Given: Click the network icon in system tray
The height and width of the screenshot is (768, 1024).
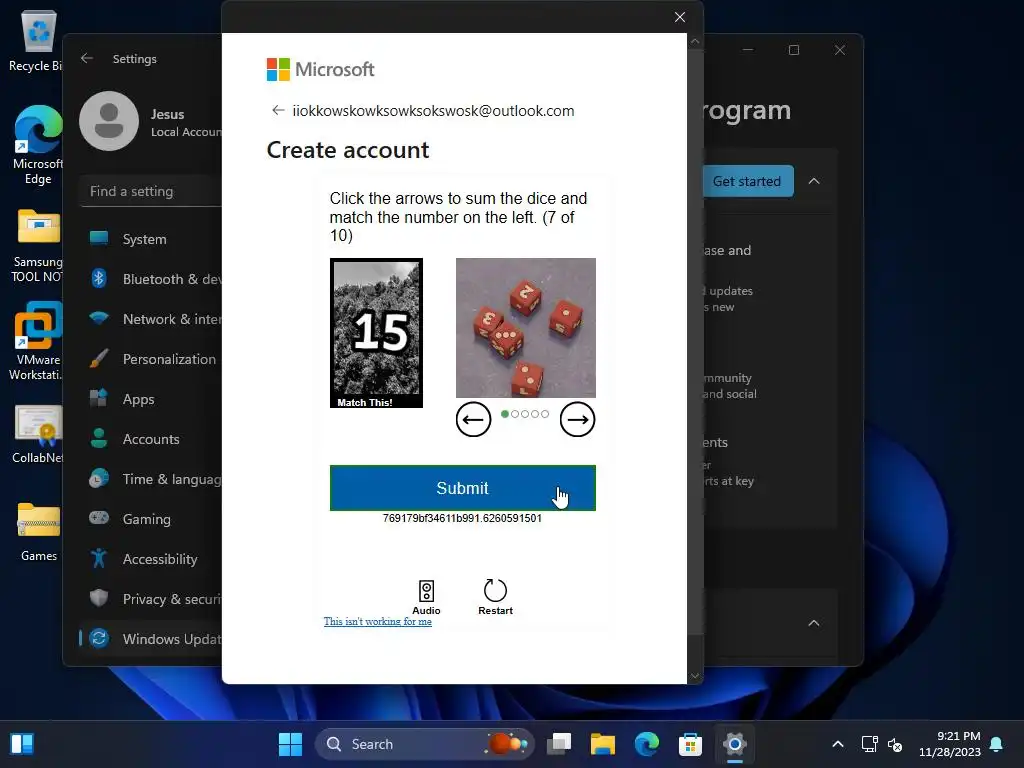Looking at the screenshot, I should (x=869, y=744).
